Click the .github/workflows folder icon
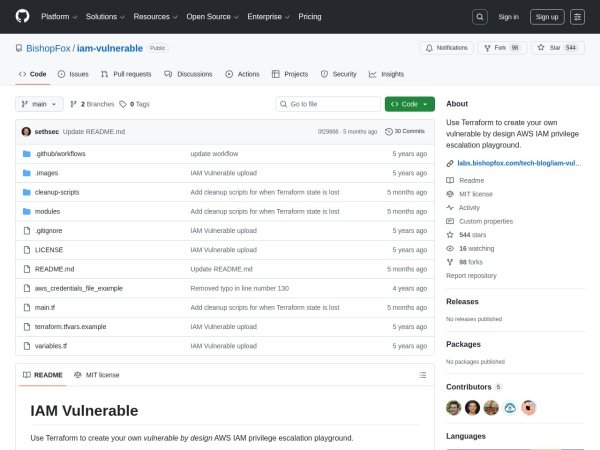 pos(26,154)
